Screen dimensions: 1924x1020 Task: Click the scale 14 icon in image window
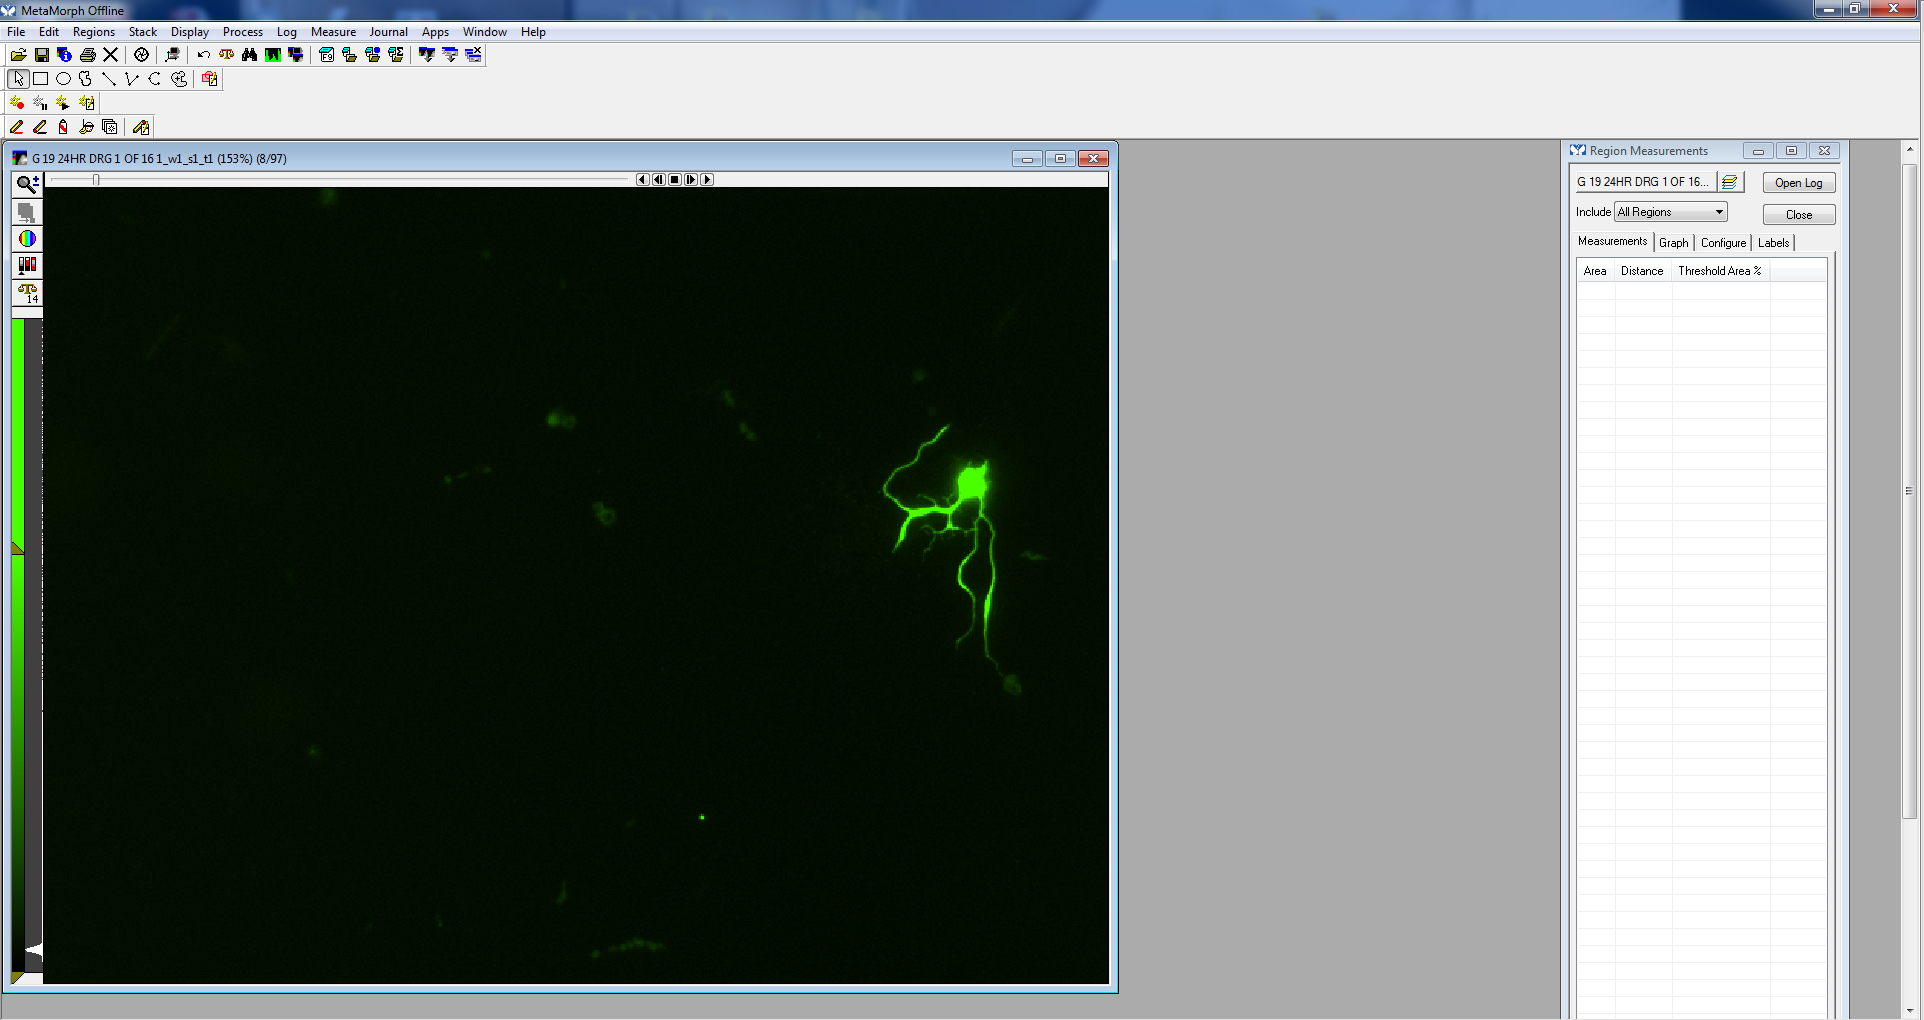point(27,293)
